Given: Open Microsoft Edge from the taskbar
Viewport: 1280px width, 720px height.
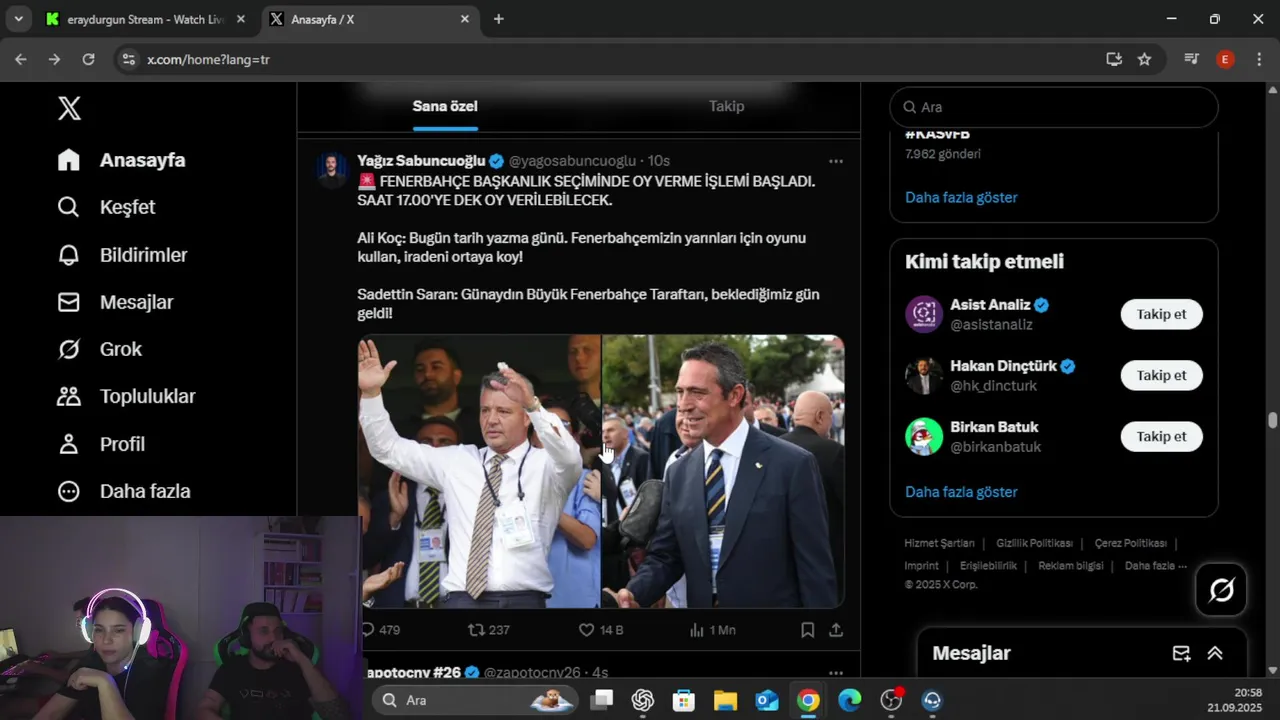Looking at the screenshot, I should tap(849, 700).
